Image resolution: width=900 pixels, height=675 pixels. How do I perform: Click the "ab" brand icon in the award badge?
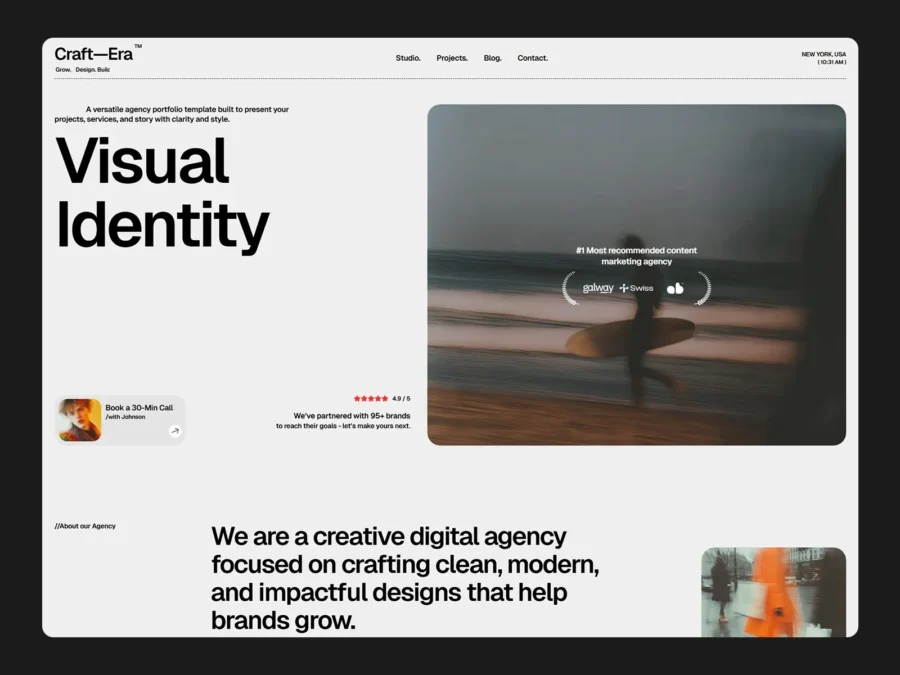point(675,288)
